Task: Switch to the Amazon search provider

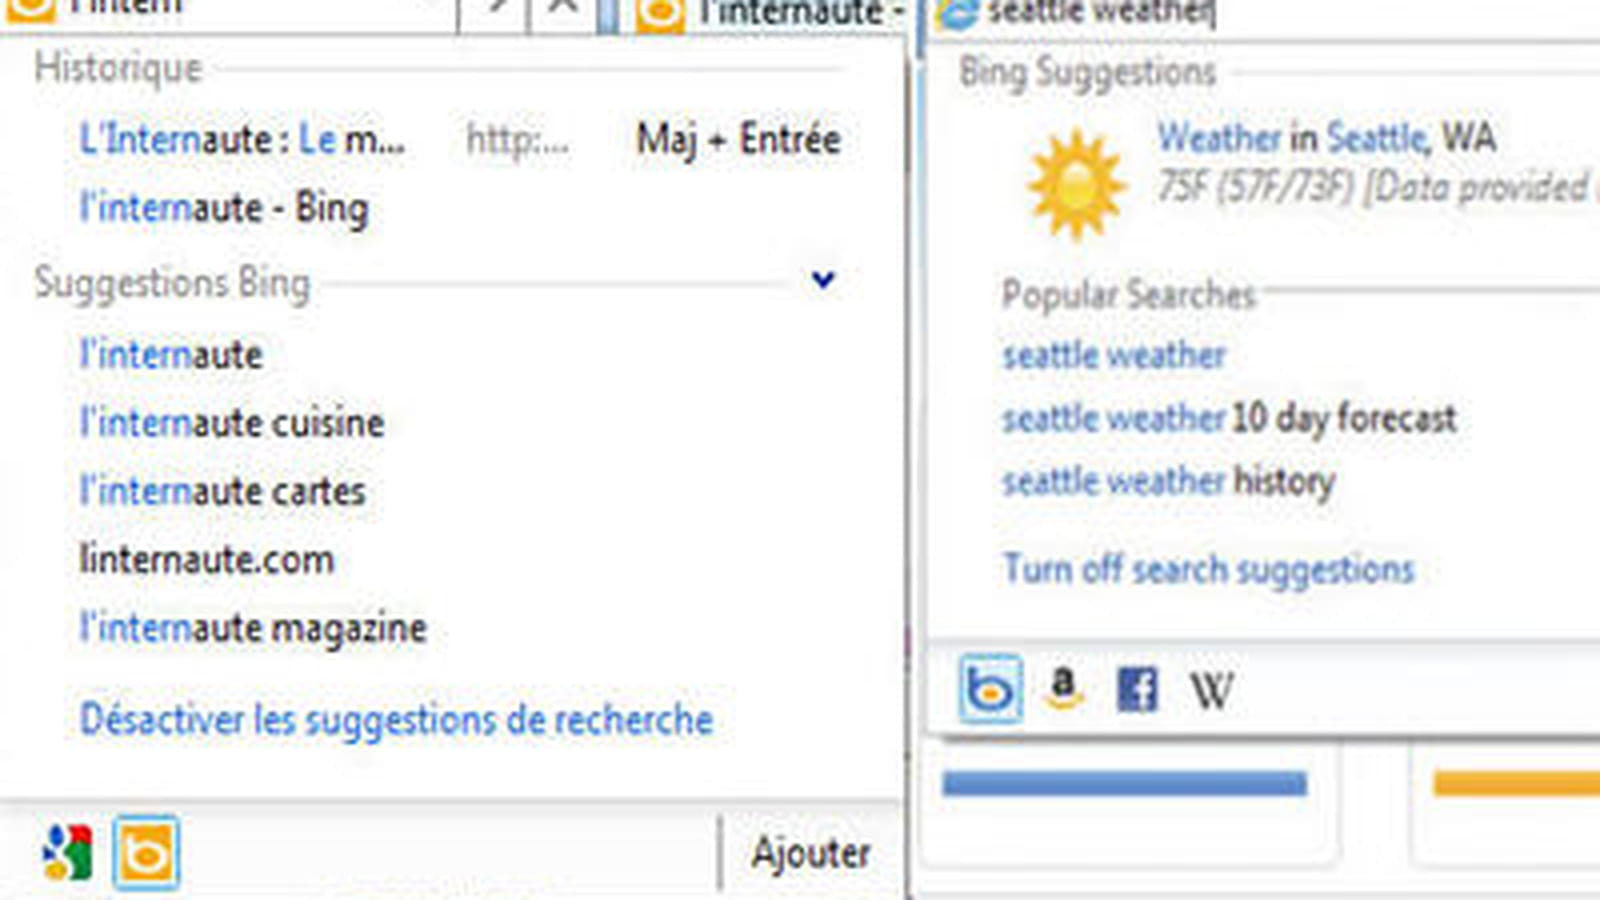Action: pyautogui.click(x=1064, y=689)
